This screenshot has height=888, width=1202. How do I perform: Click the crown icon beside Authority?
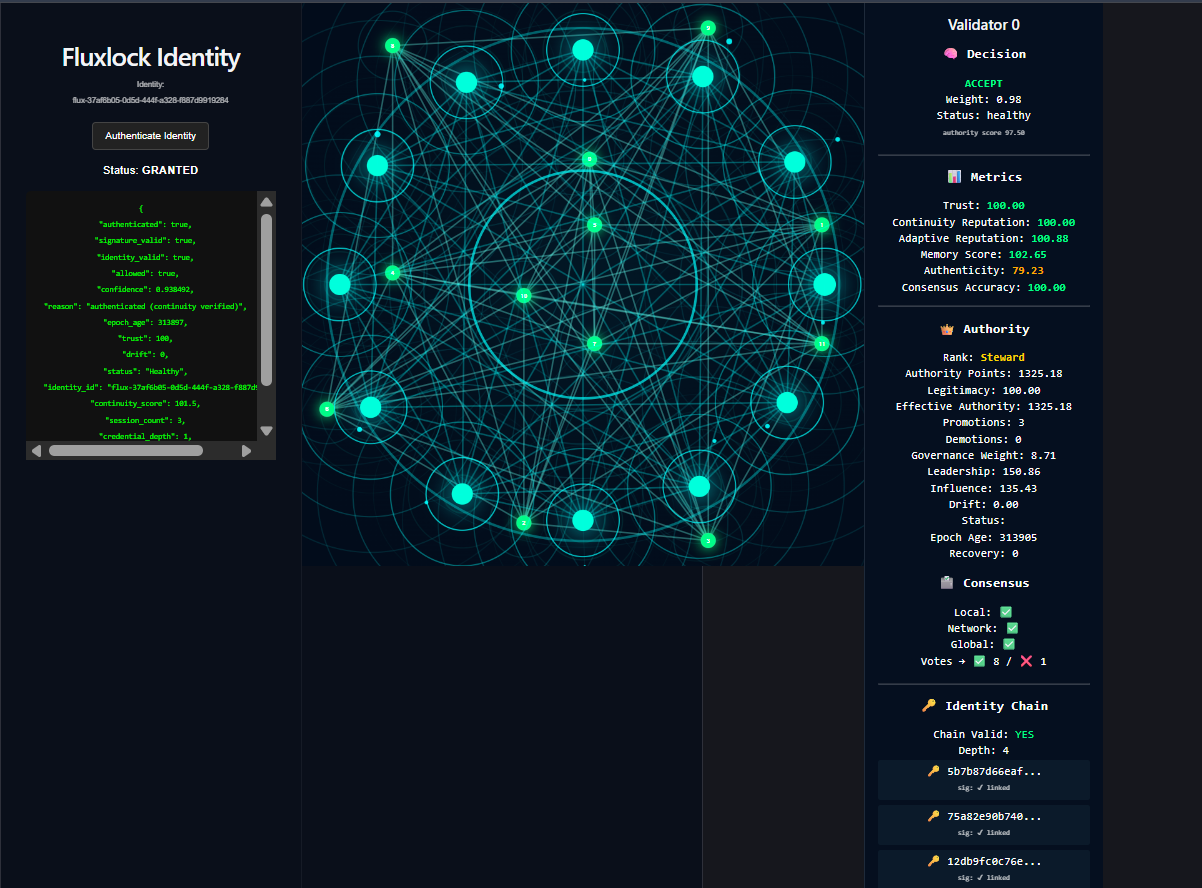tap(947, 329)
